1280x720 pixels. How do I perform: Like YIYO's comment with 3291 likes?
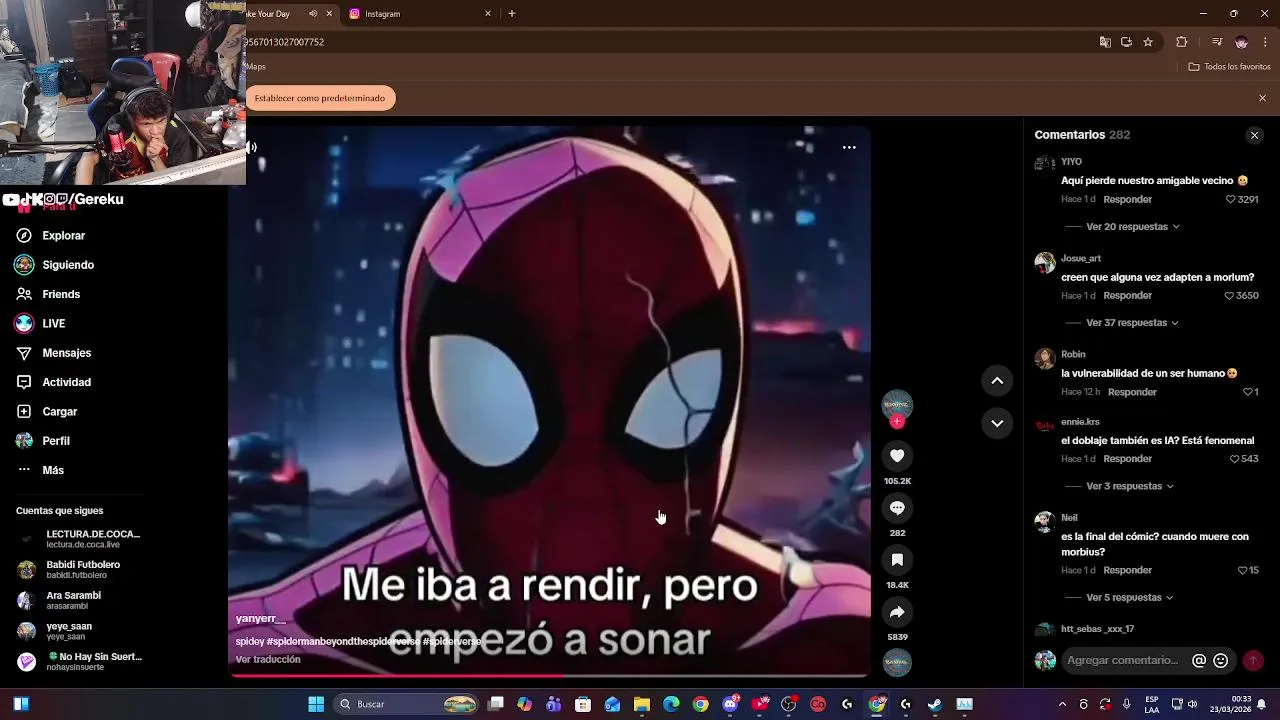pos(1231,199)
